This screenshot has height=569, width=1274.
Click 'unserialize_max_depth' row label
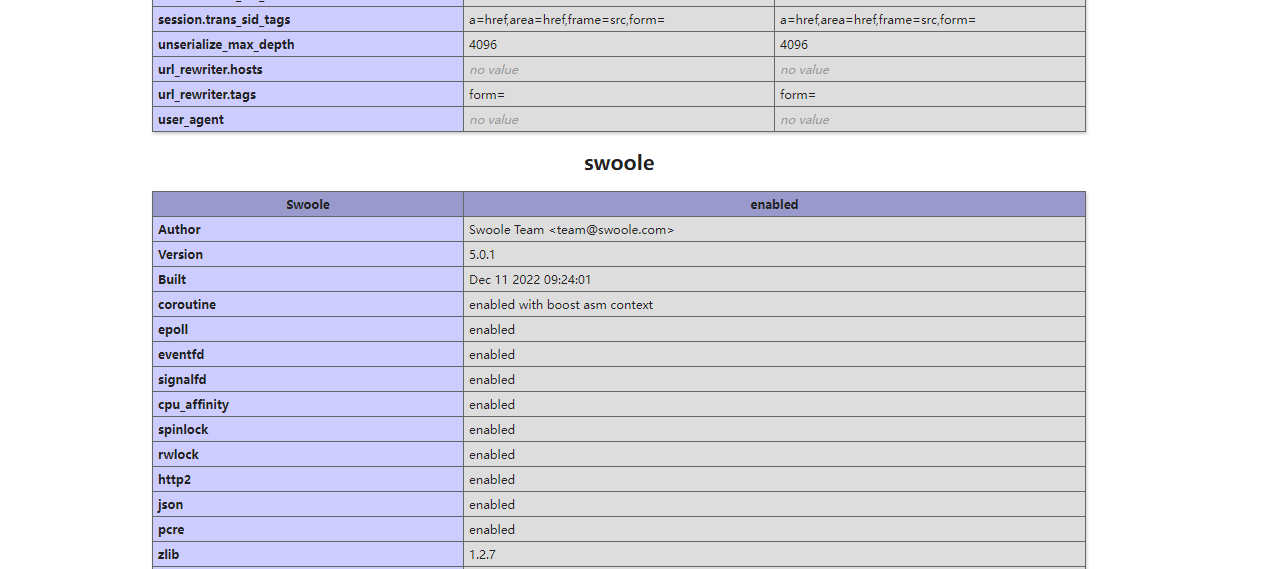[226, 44]
